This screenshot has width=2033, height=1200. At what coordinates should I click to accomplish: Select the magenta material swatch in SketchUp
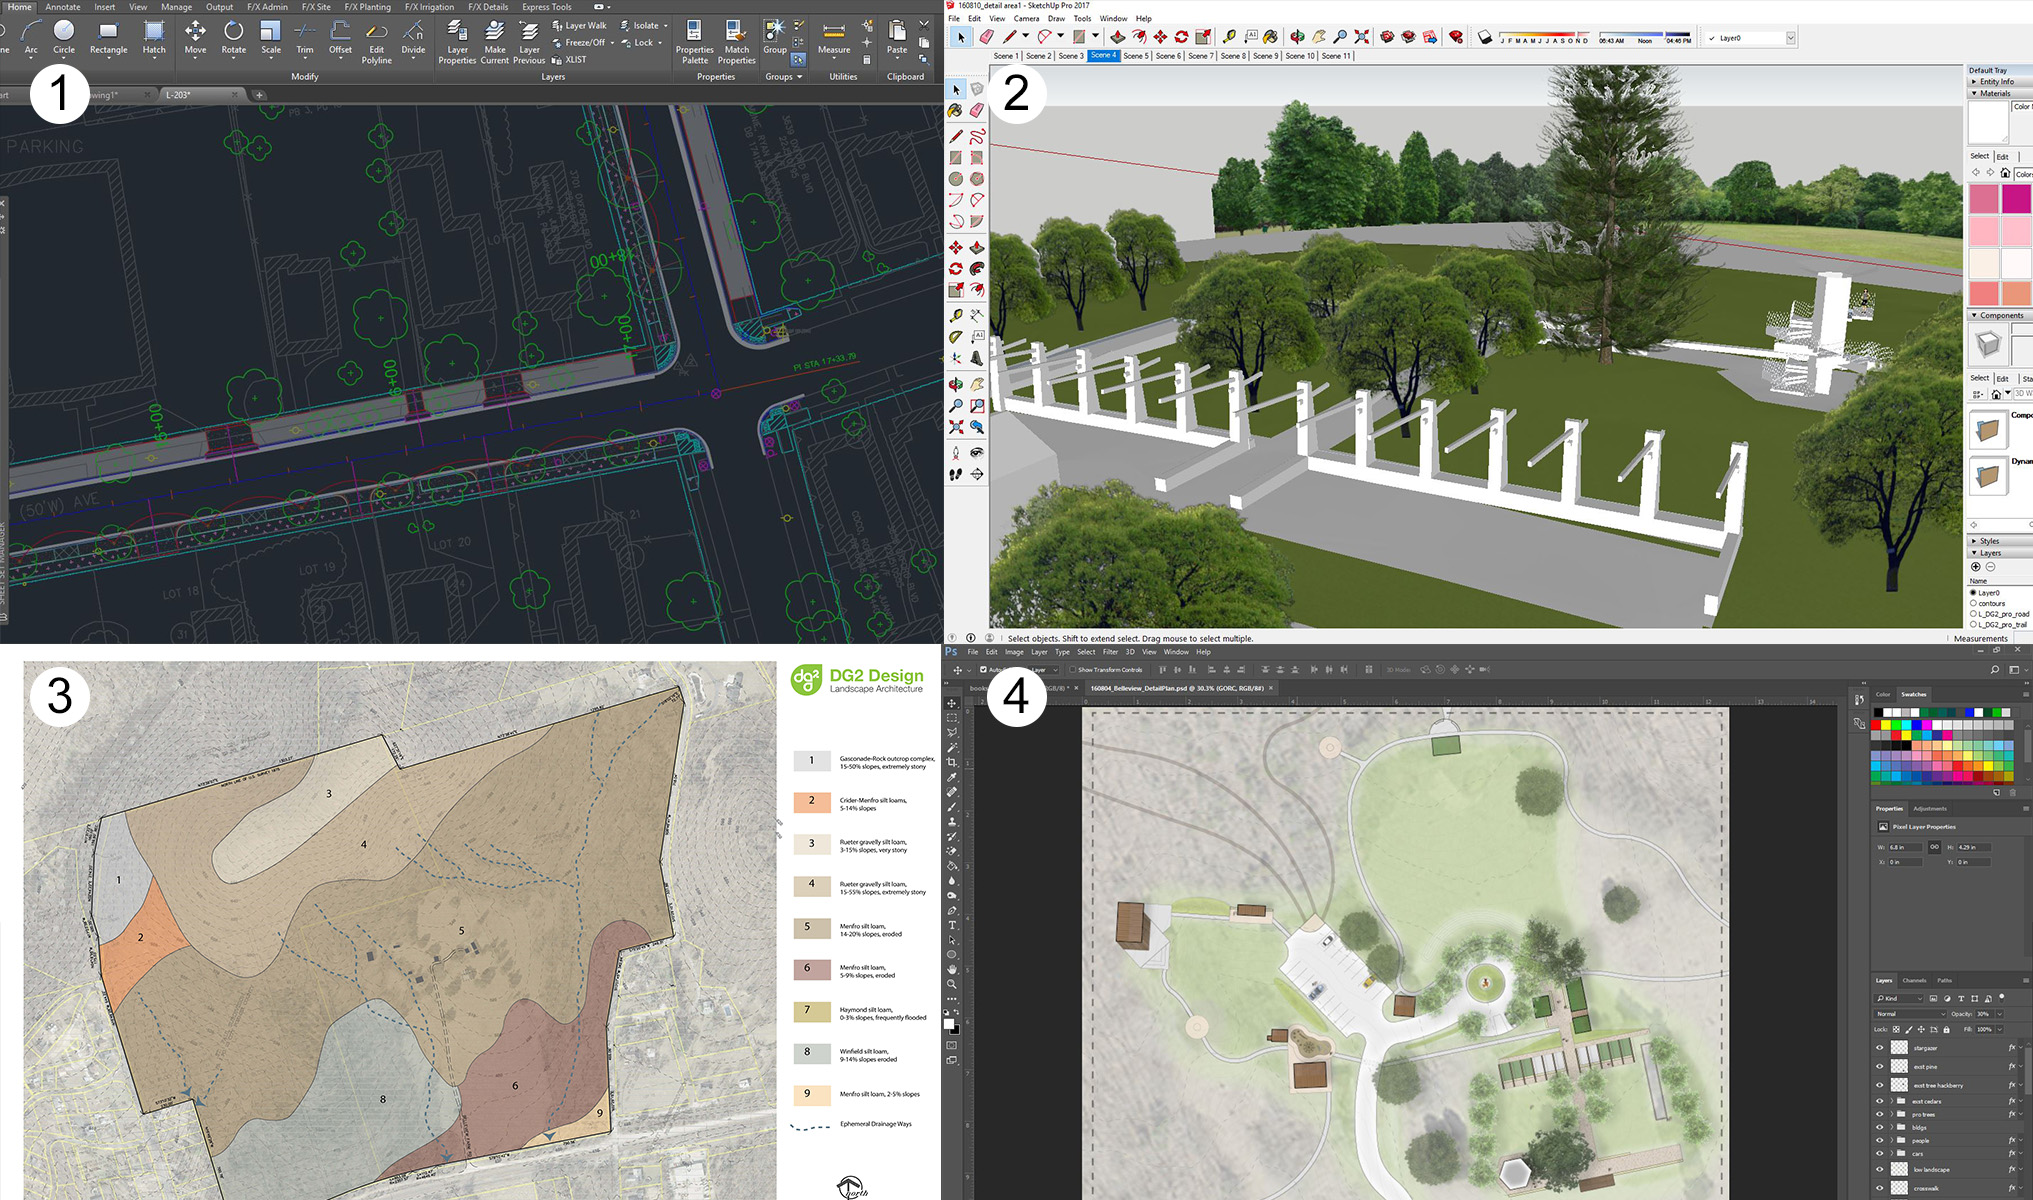click(2016, 199)
